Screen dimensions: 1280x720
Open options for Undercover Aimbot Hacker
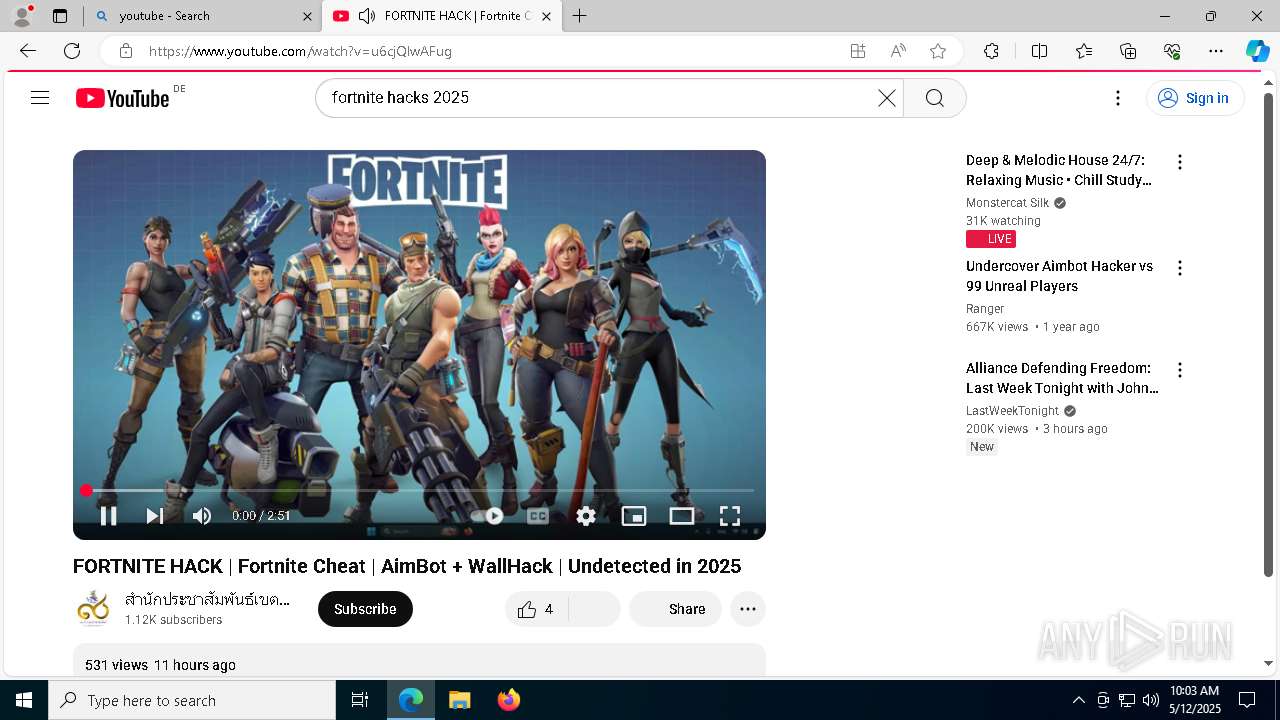(1180, 268)
